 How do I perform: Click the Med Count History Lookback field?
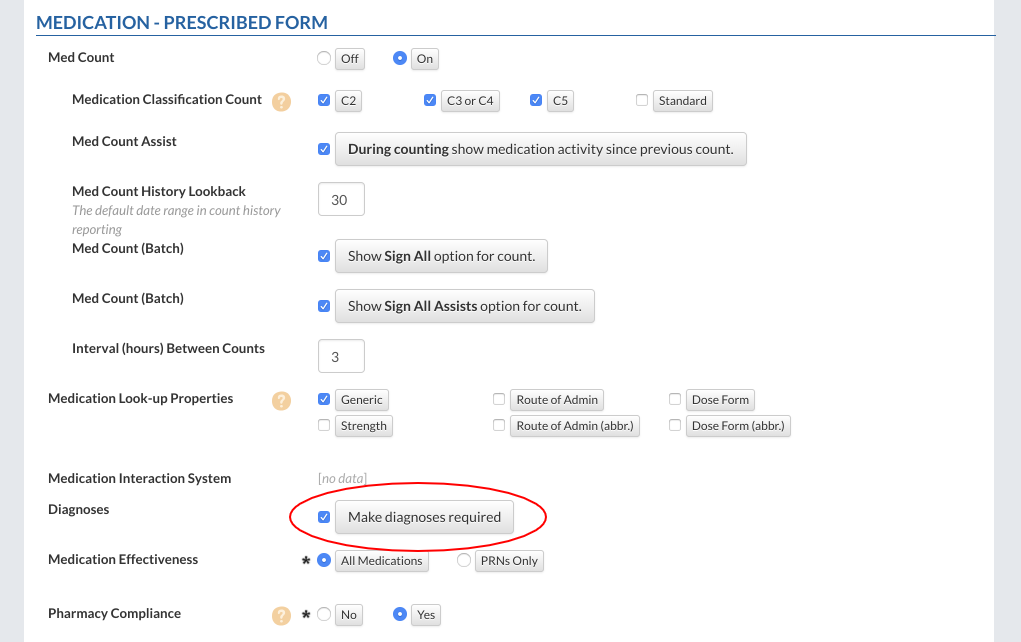click(341, 200)
